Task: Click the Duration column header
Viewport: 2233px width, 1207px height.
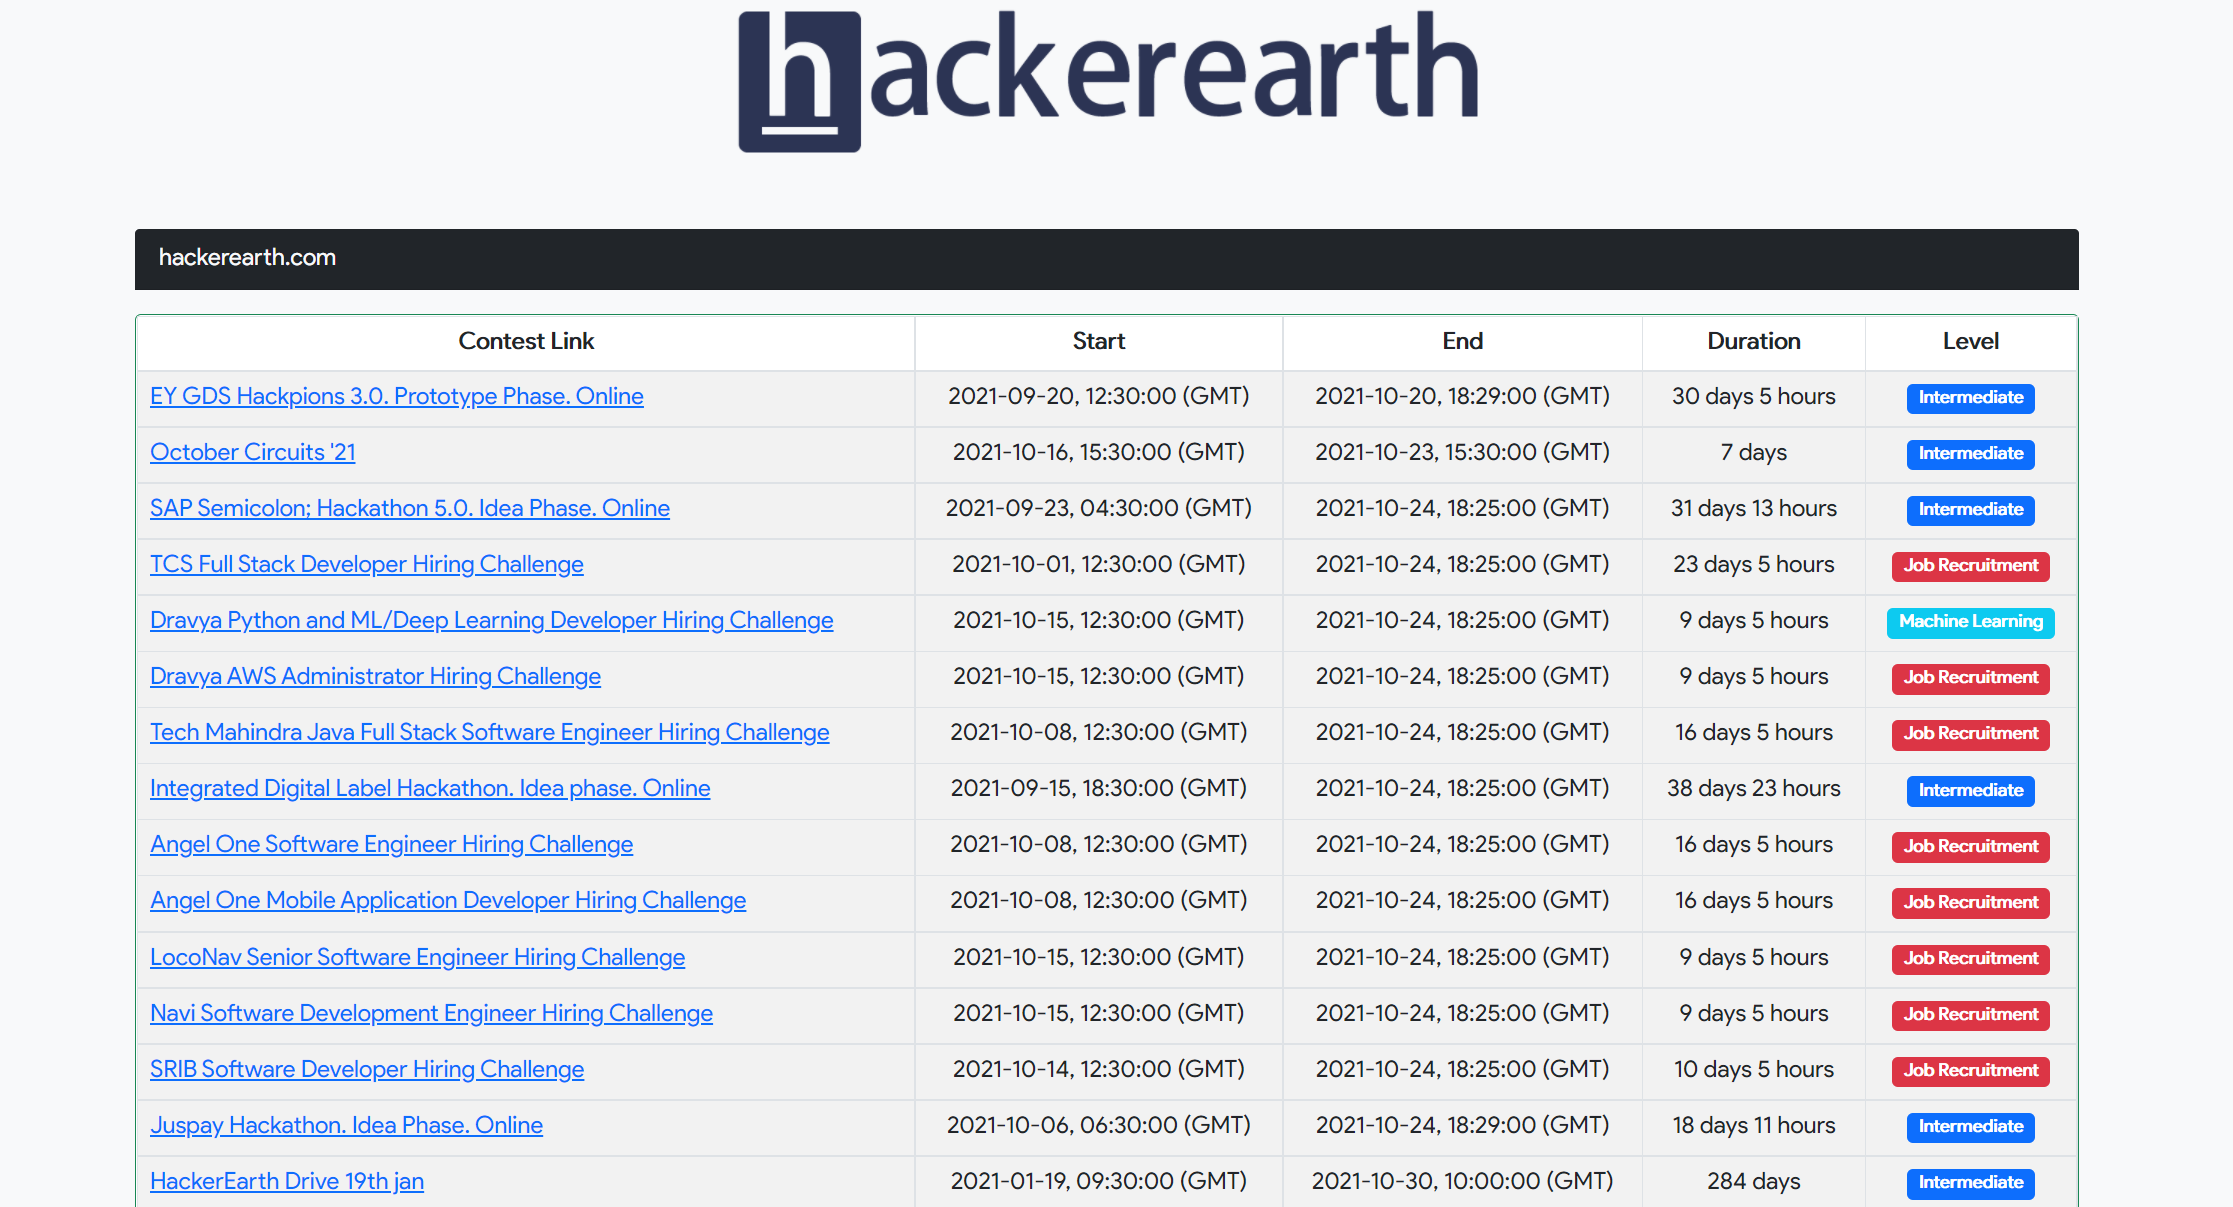Action: point(1753,341)
